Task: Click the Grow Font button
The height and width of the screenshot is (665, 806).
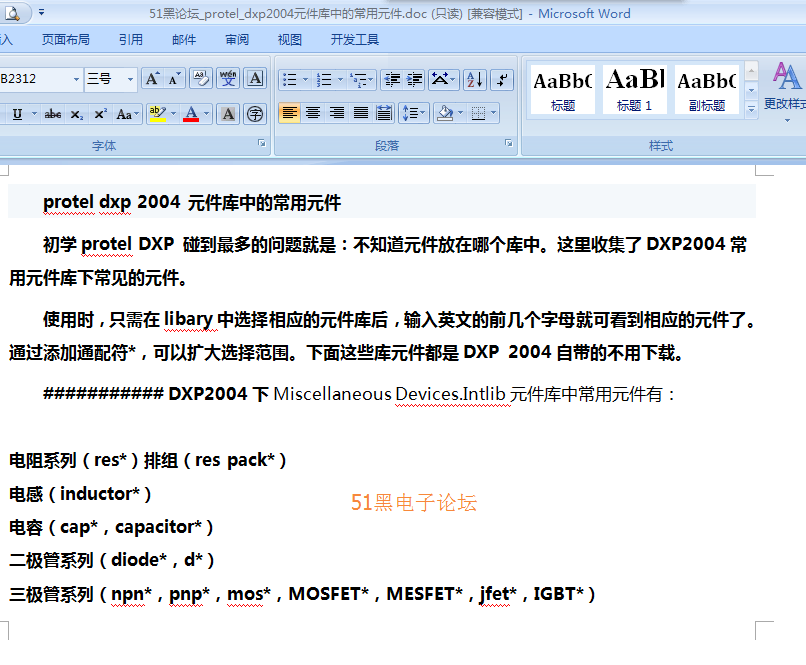Action: [152, 79]
